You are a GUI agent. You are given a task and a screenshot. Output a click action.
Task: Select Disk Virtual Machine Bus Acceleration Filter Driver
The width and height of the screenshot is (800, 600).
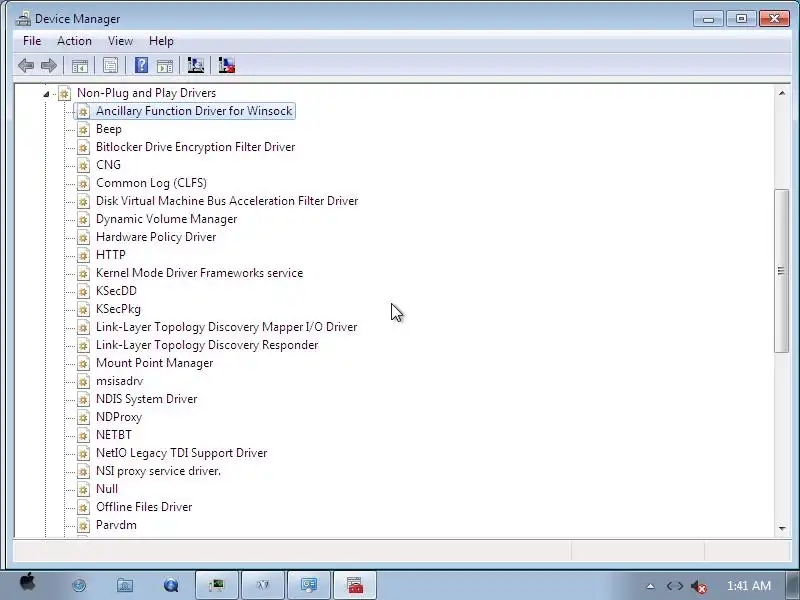coord(227,201)
